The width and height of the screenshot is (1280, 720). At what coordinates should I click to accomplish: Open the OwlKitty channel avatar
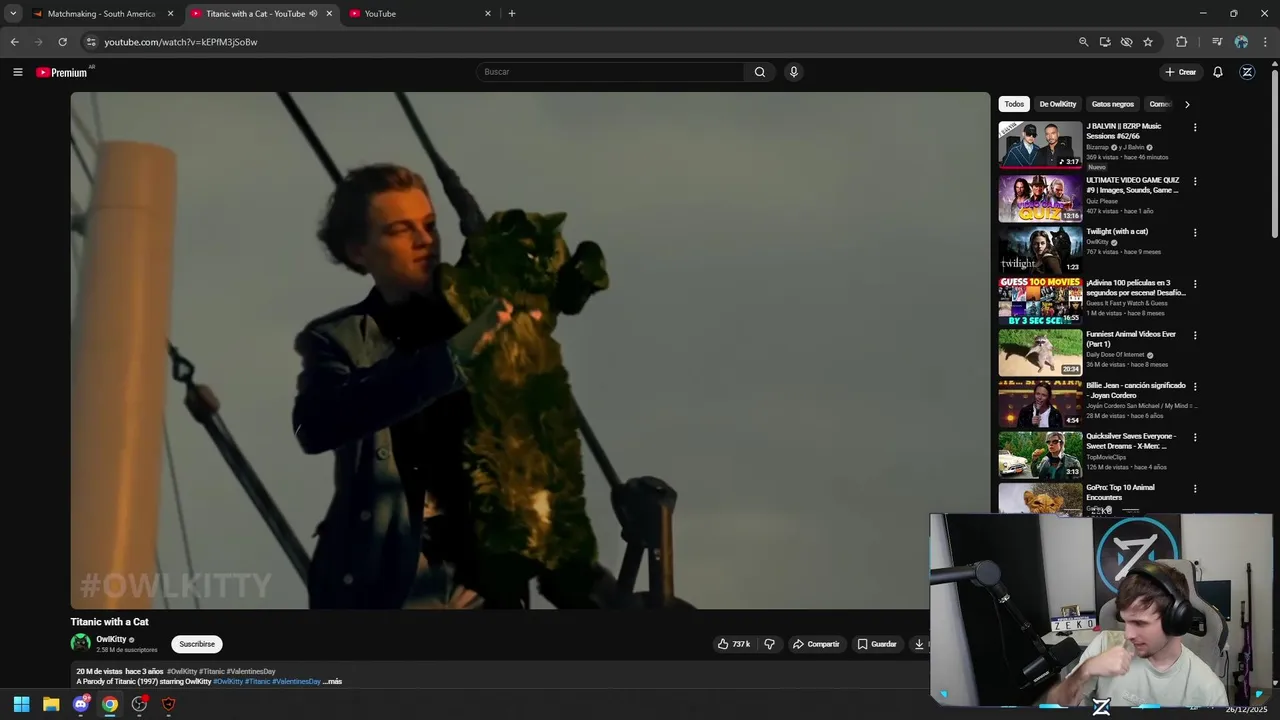[x=81, y=643]
